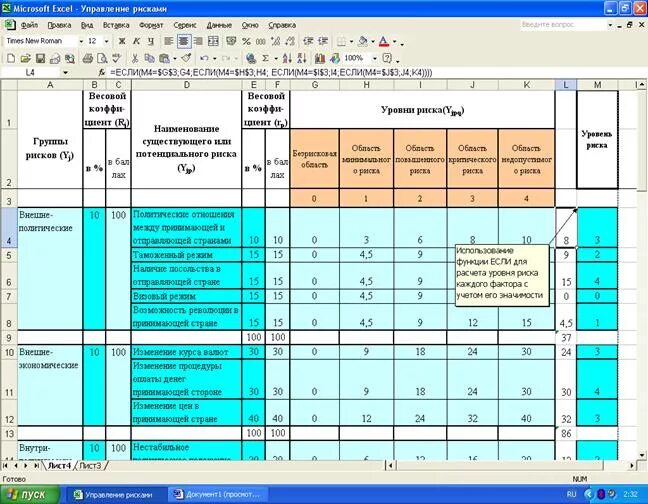
Task: Click the Merge and Center icon
Action: pyautogui.click(x=213, y=41)
